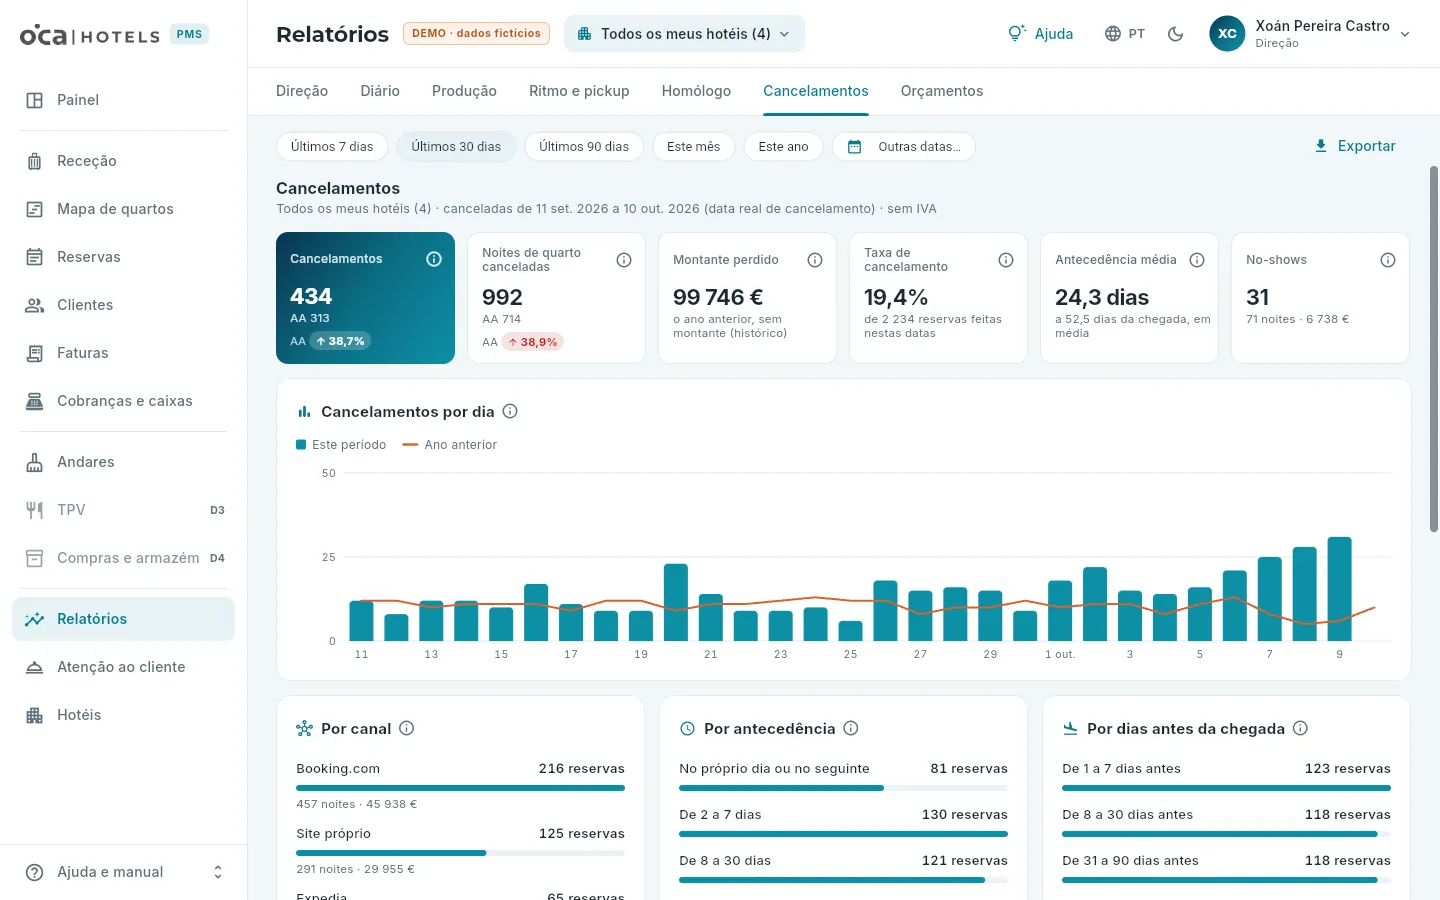
Task: Open info icon next to Por canal
Action: coord(407,728)
